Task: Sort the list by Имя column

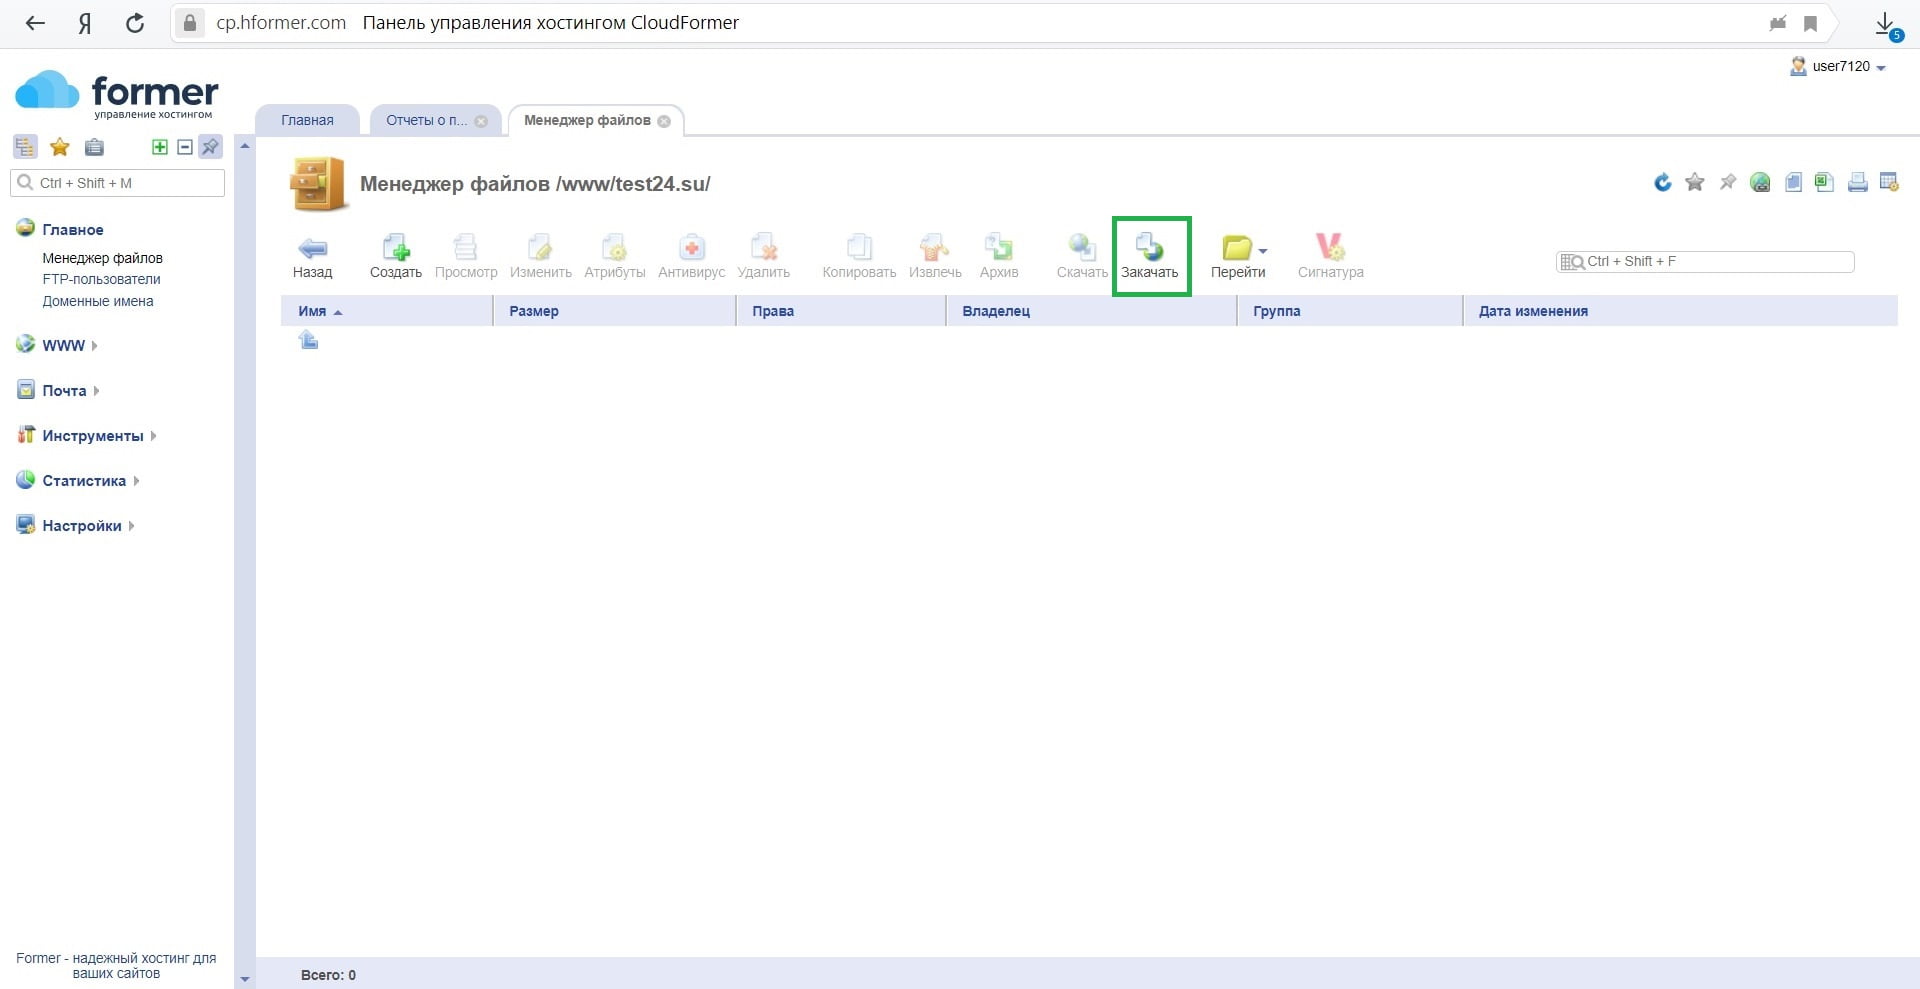Action: point(312,312)
